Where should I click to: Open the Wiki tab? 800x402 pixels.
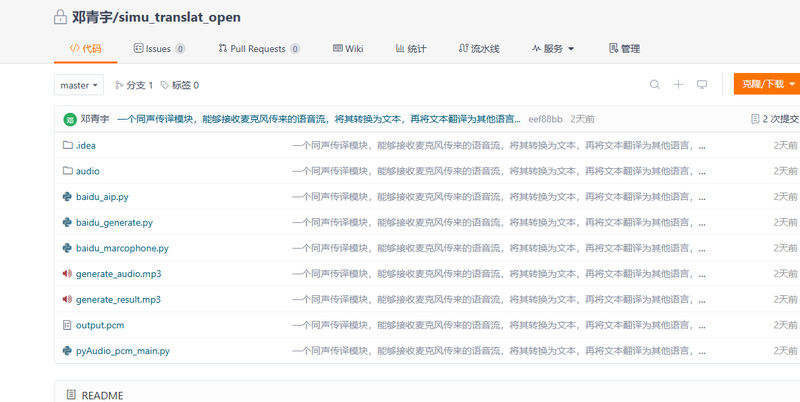pos(348,49)
